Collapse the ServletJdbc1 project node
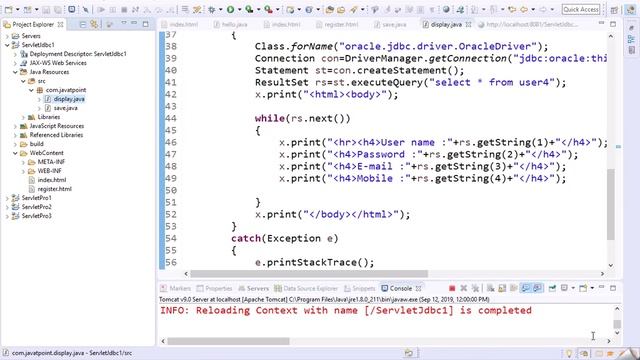This screenshot has width=640, height=360. pos(7,45)
